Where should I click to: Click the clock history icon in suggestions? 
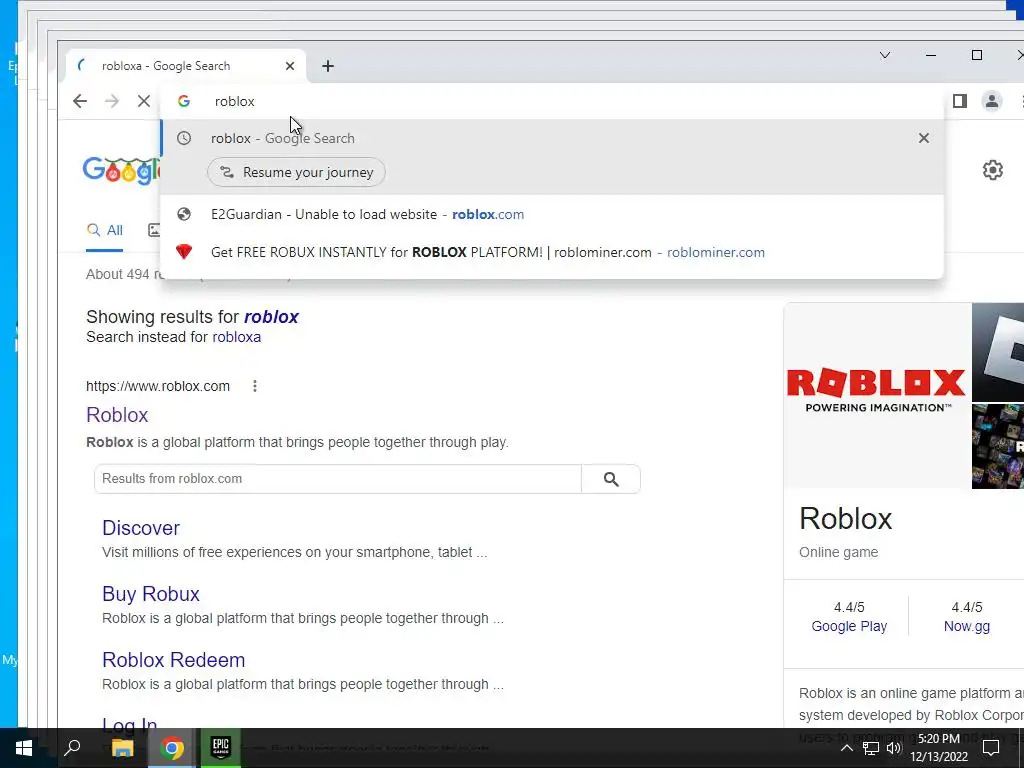click(x=184, y=138)
